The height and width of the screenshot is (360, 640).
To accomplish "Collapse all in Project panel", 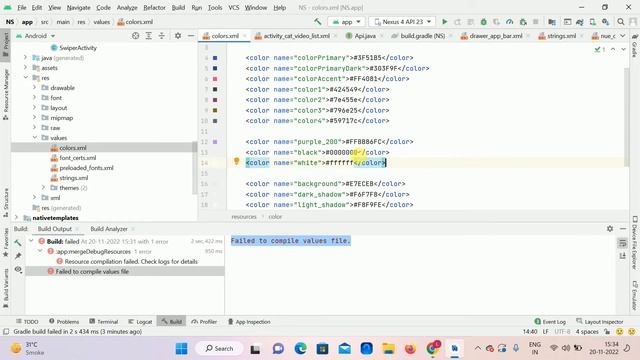I will [162, 36].
